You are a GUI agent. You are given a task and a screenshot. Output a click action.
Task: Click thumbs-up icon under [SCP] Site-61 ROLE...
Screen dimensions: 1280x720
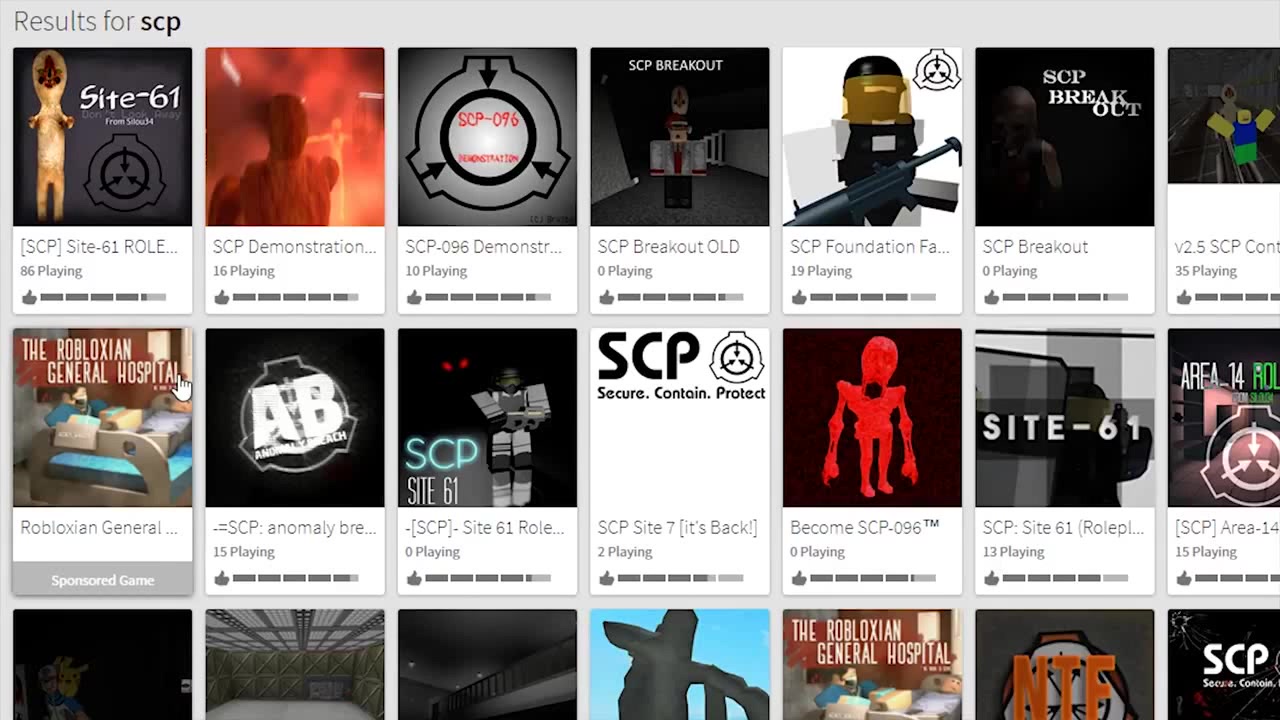(29, 297)
